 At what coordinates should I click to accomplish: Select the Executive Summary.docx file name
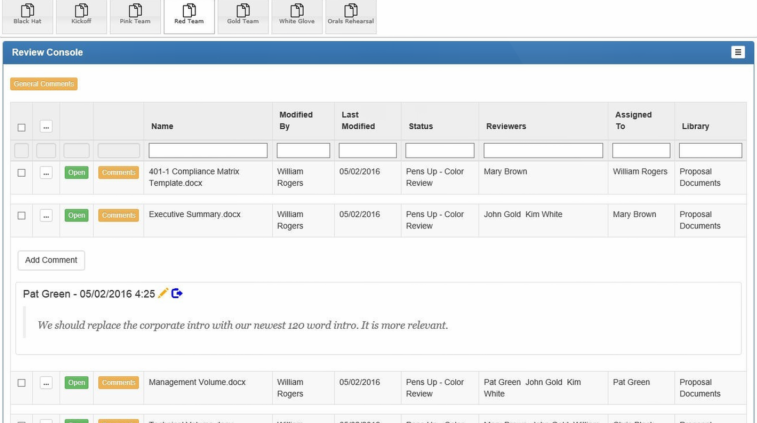click(x=195, y=214)
